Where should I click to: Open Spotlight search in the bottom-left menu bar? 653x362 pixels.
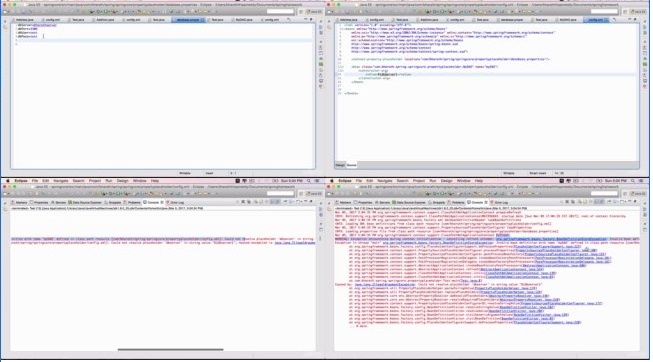pyautogui.click(x=309, y=181)
